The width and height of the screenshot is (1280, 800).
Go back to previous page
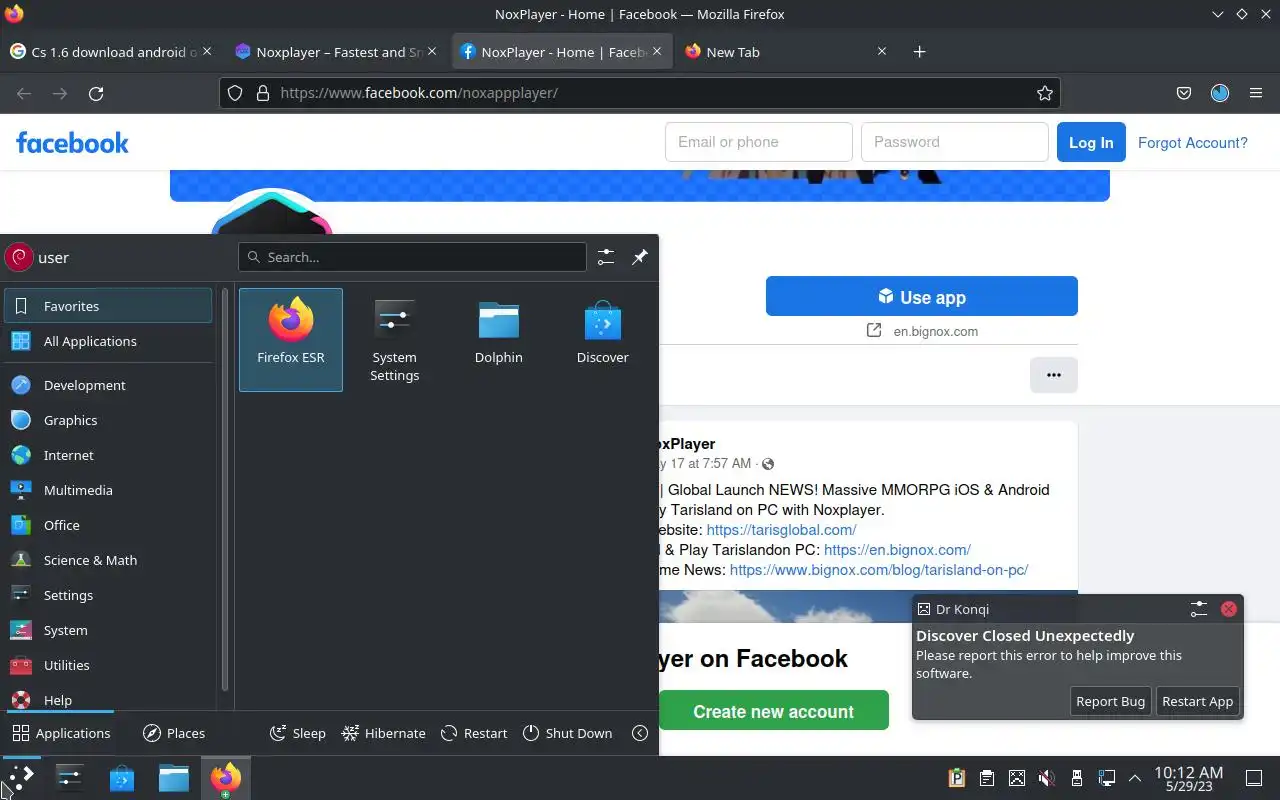point(24,93)
